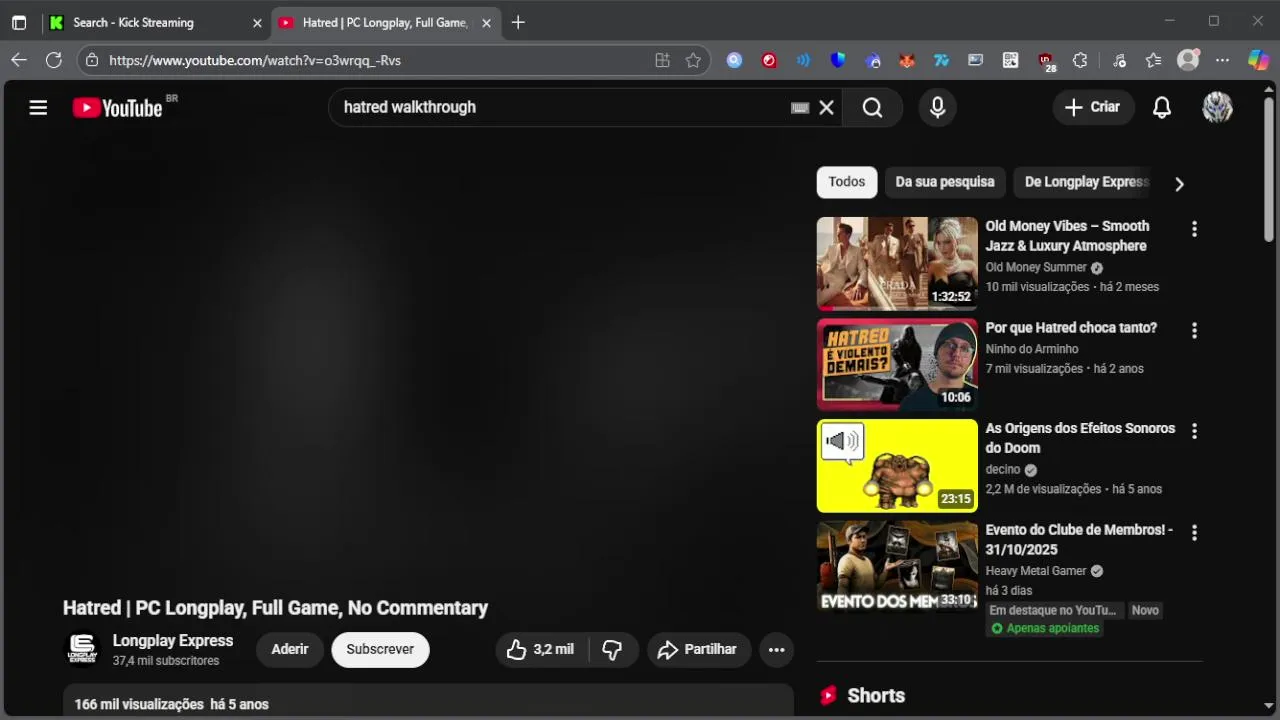The width and height of the screenshot is (1280, 720).
Task: Open the Doom sound effects yellow thumbnail
Action: click(x=897, y=465)
